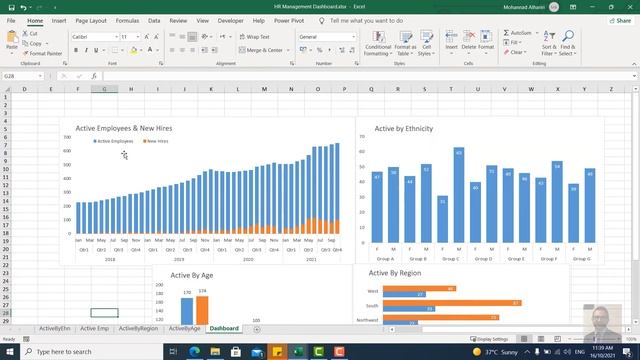Click the Active Employees & New Hires chart title
Viewport: 640px width, 360px height.
[x=124, y=128]
